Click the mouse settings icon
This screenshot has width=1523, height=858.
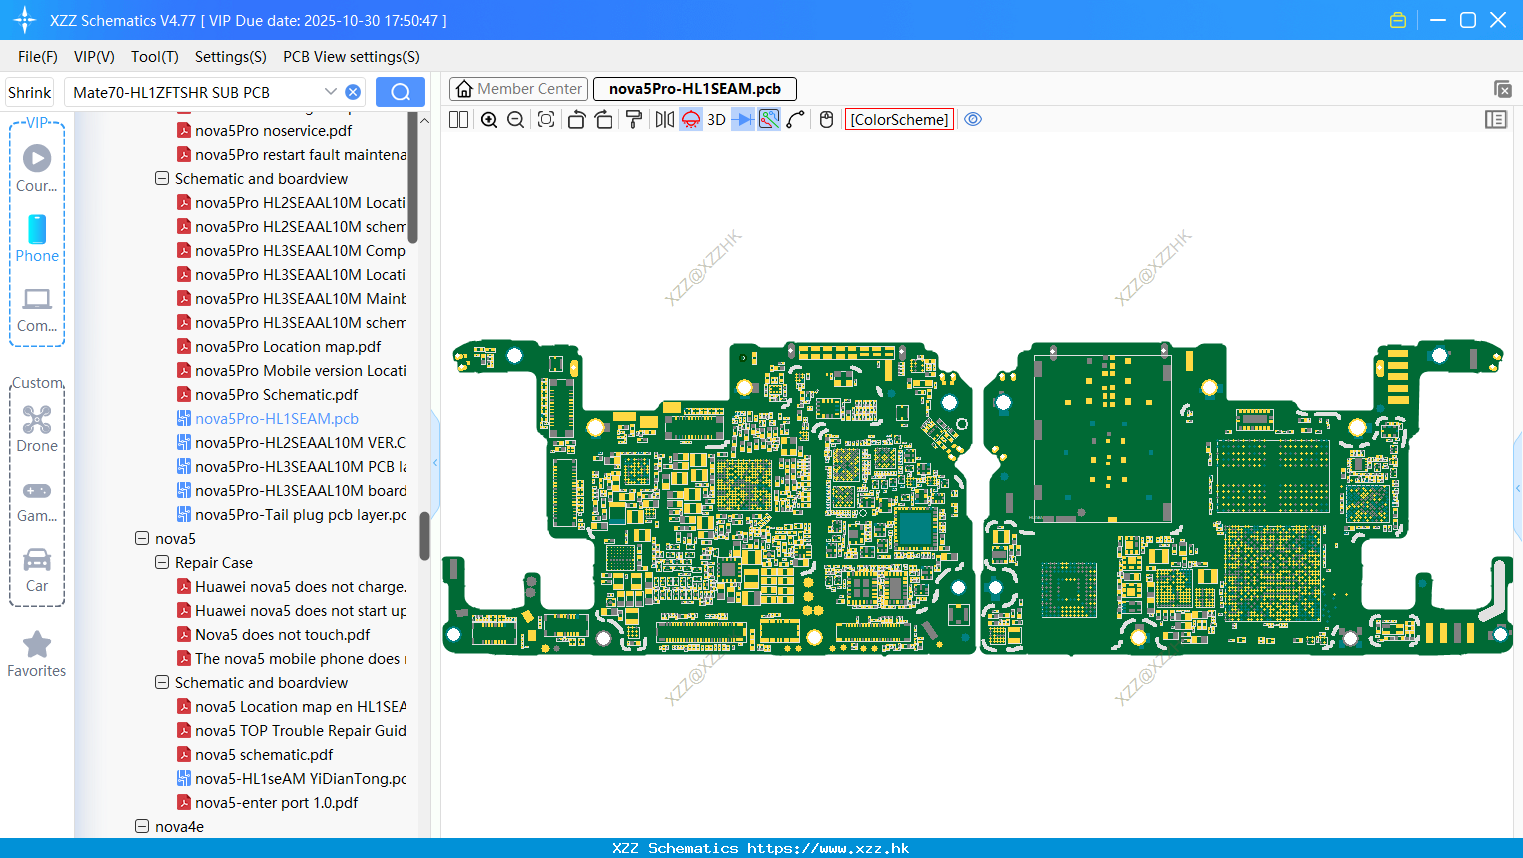point(827,120)
